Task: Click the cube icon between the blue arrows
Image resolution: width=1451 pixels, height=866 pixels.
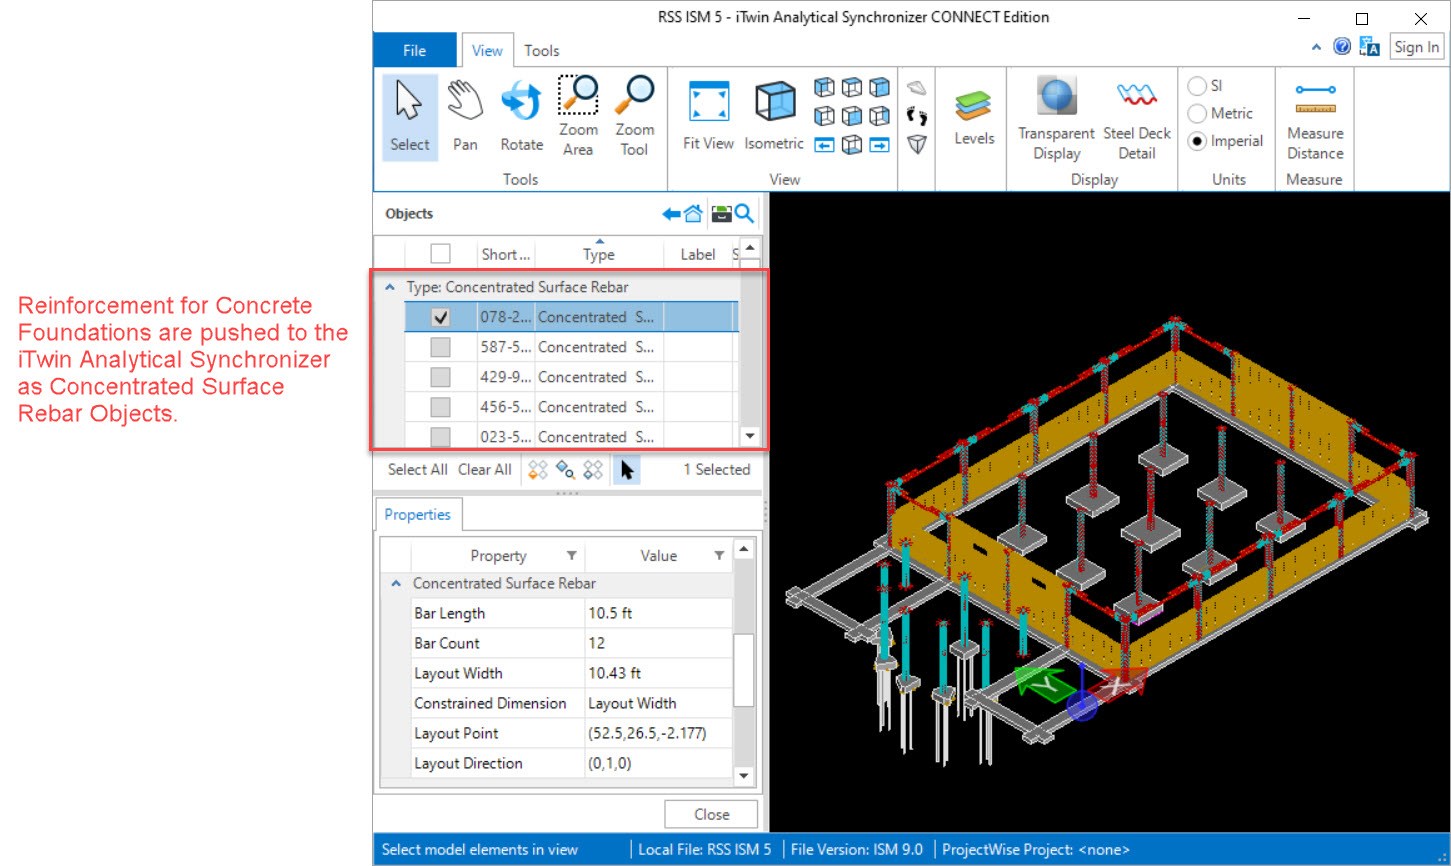Action: (852, 145)
